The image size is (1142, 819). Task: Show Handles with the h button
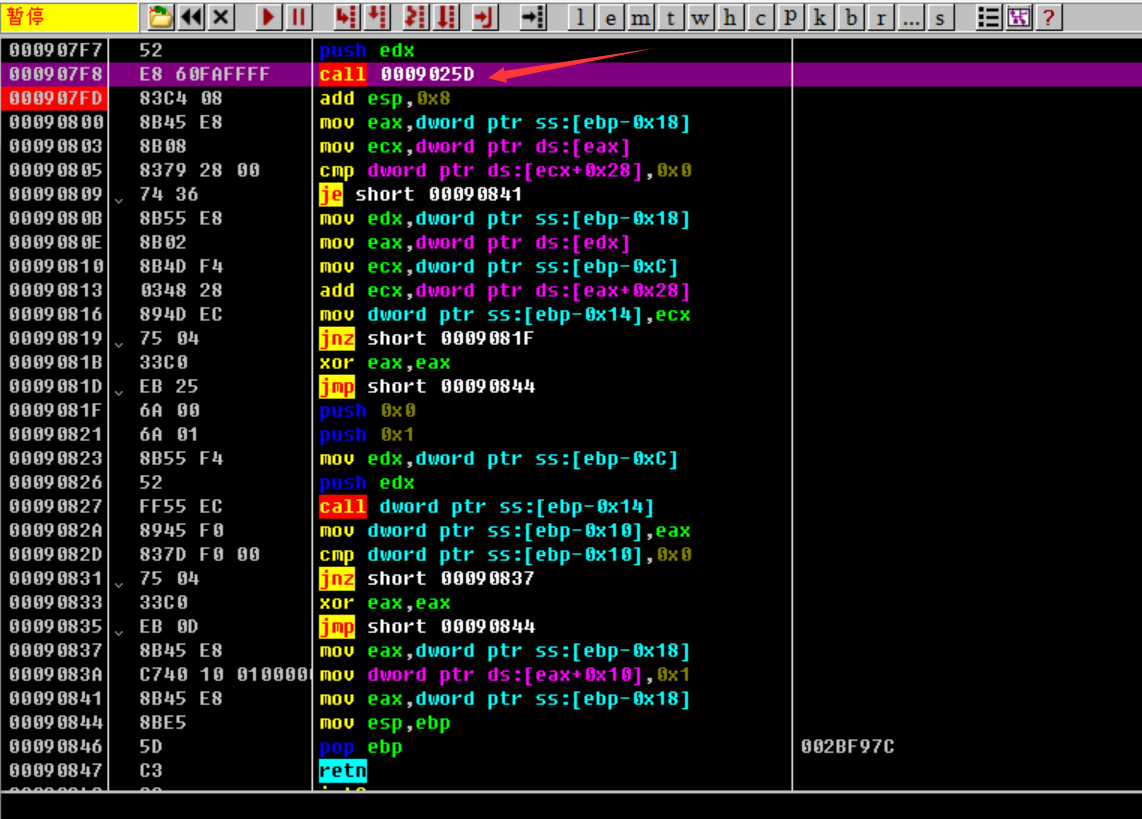[x=730, y=17]
